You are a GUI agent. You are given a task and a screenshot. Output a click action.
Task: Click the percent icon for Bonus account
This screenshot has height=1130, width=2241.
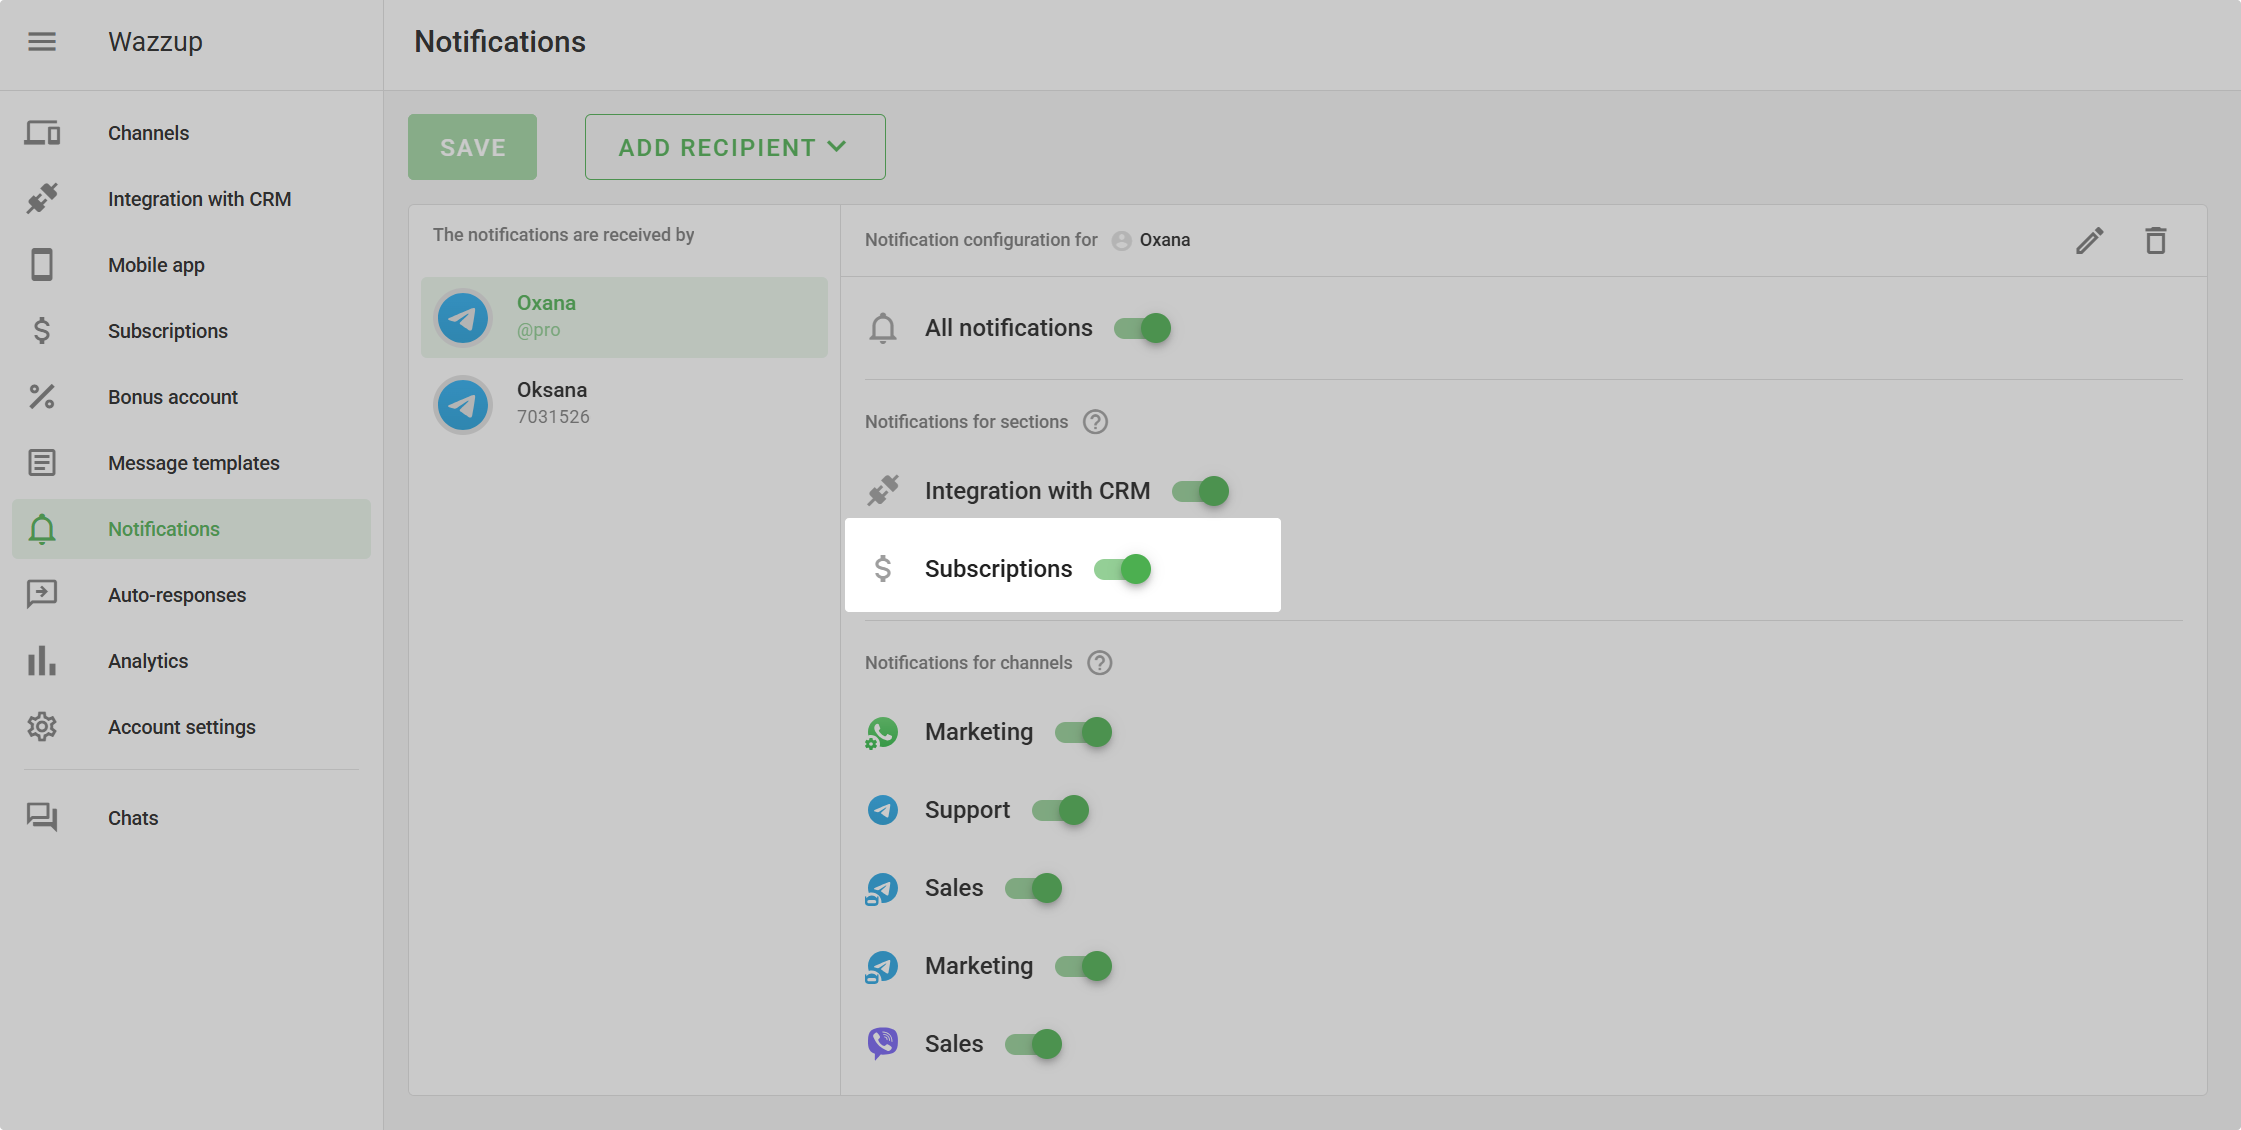coord(42,397)
